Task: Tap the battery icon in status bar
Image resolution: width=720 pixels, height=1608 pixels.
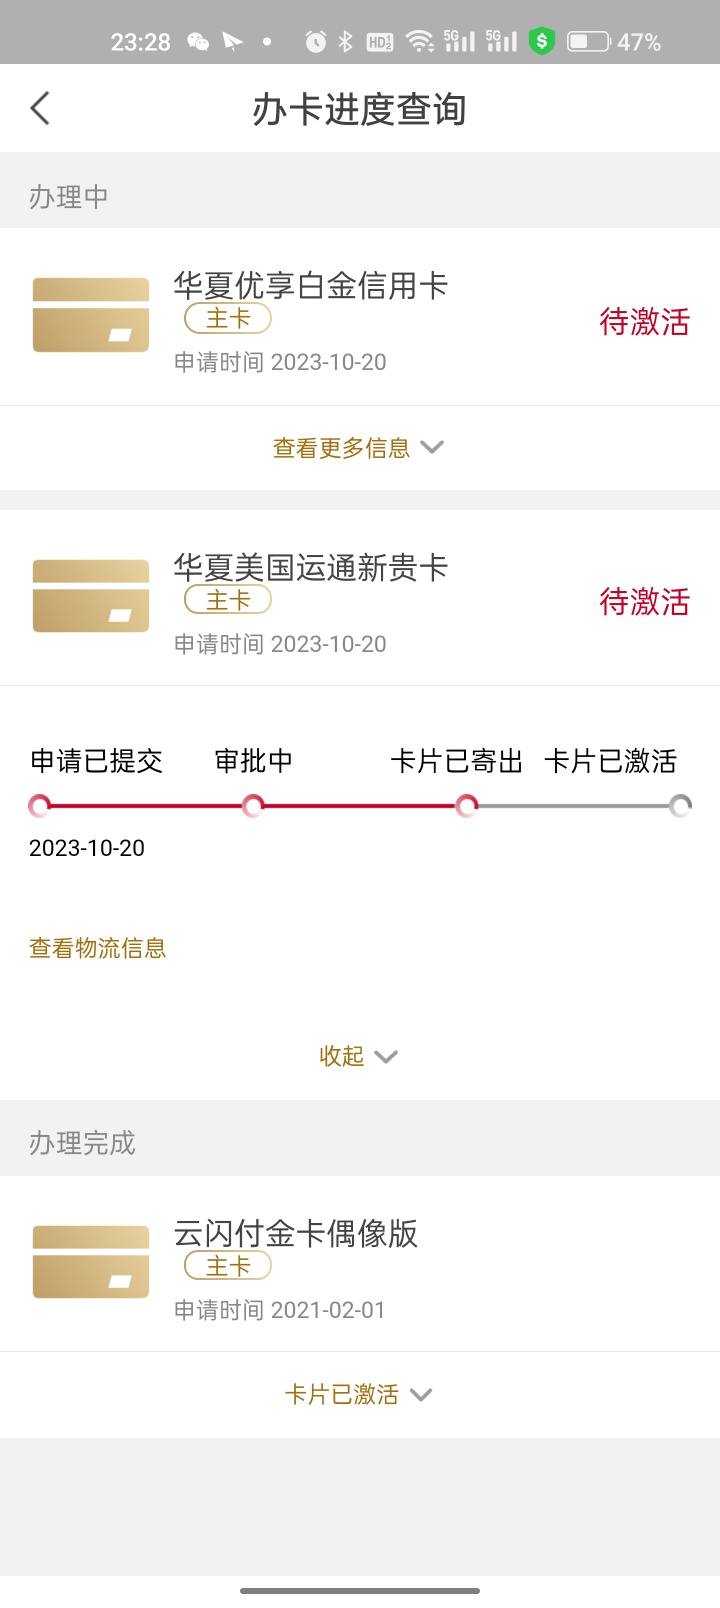Action: coord(588,41)
